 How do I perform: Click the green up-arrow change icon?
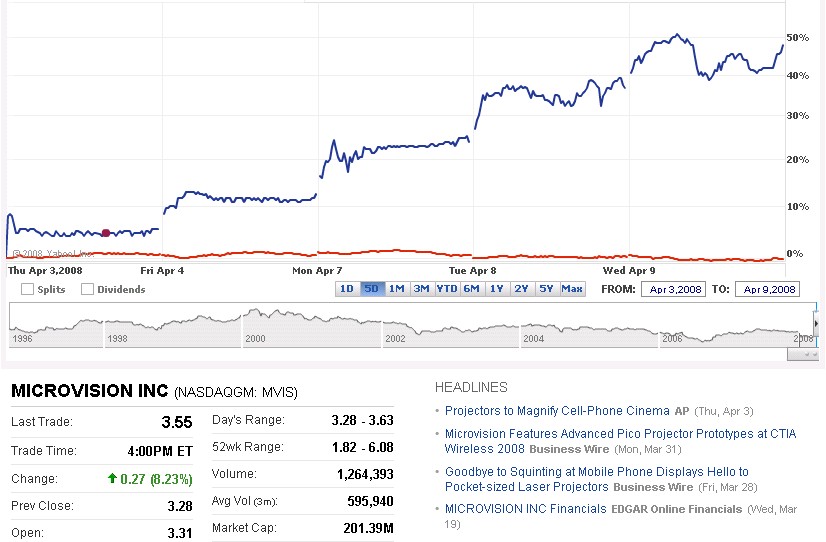tap(112, 478)
